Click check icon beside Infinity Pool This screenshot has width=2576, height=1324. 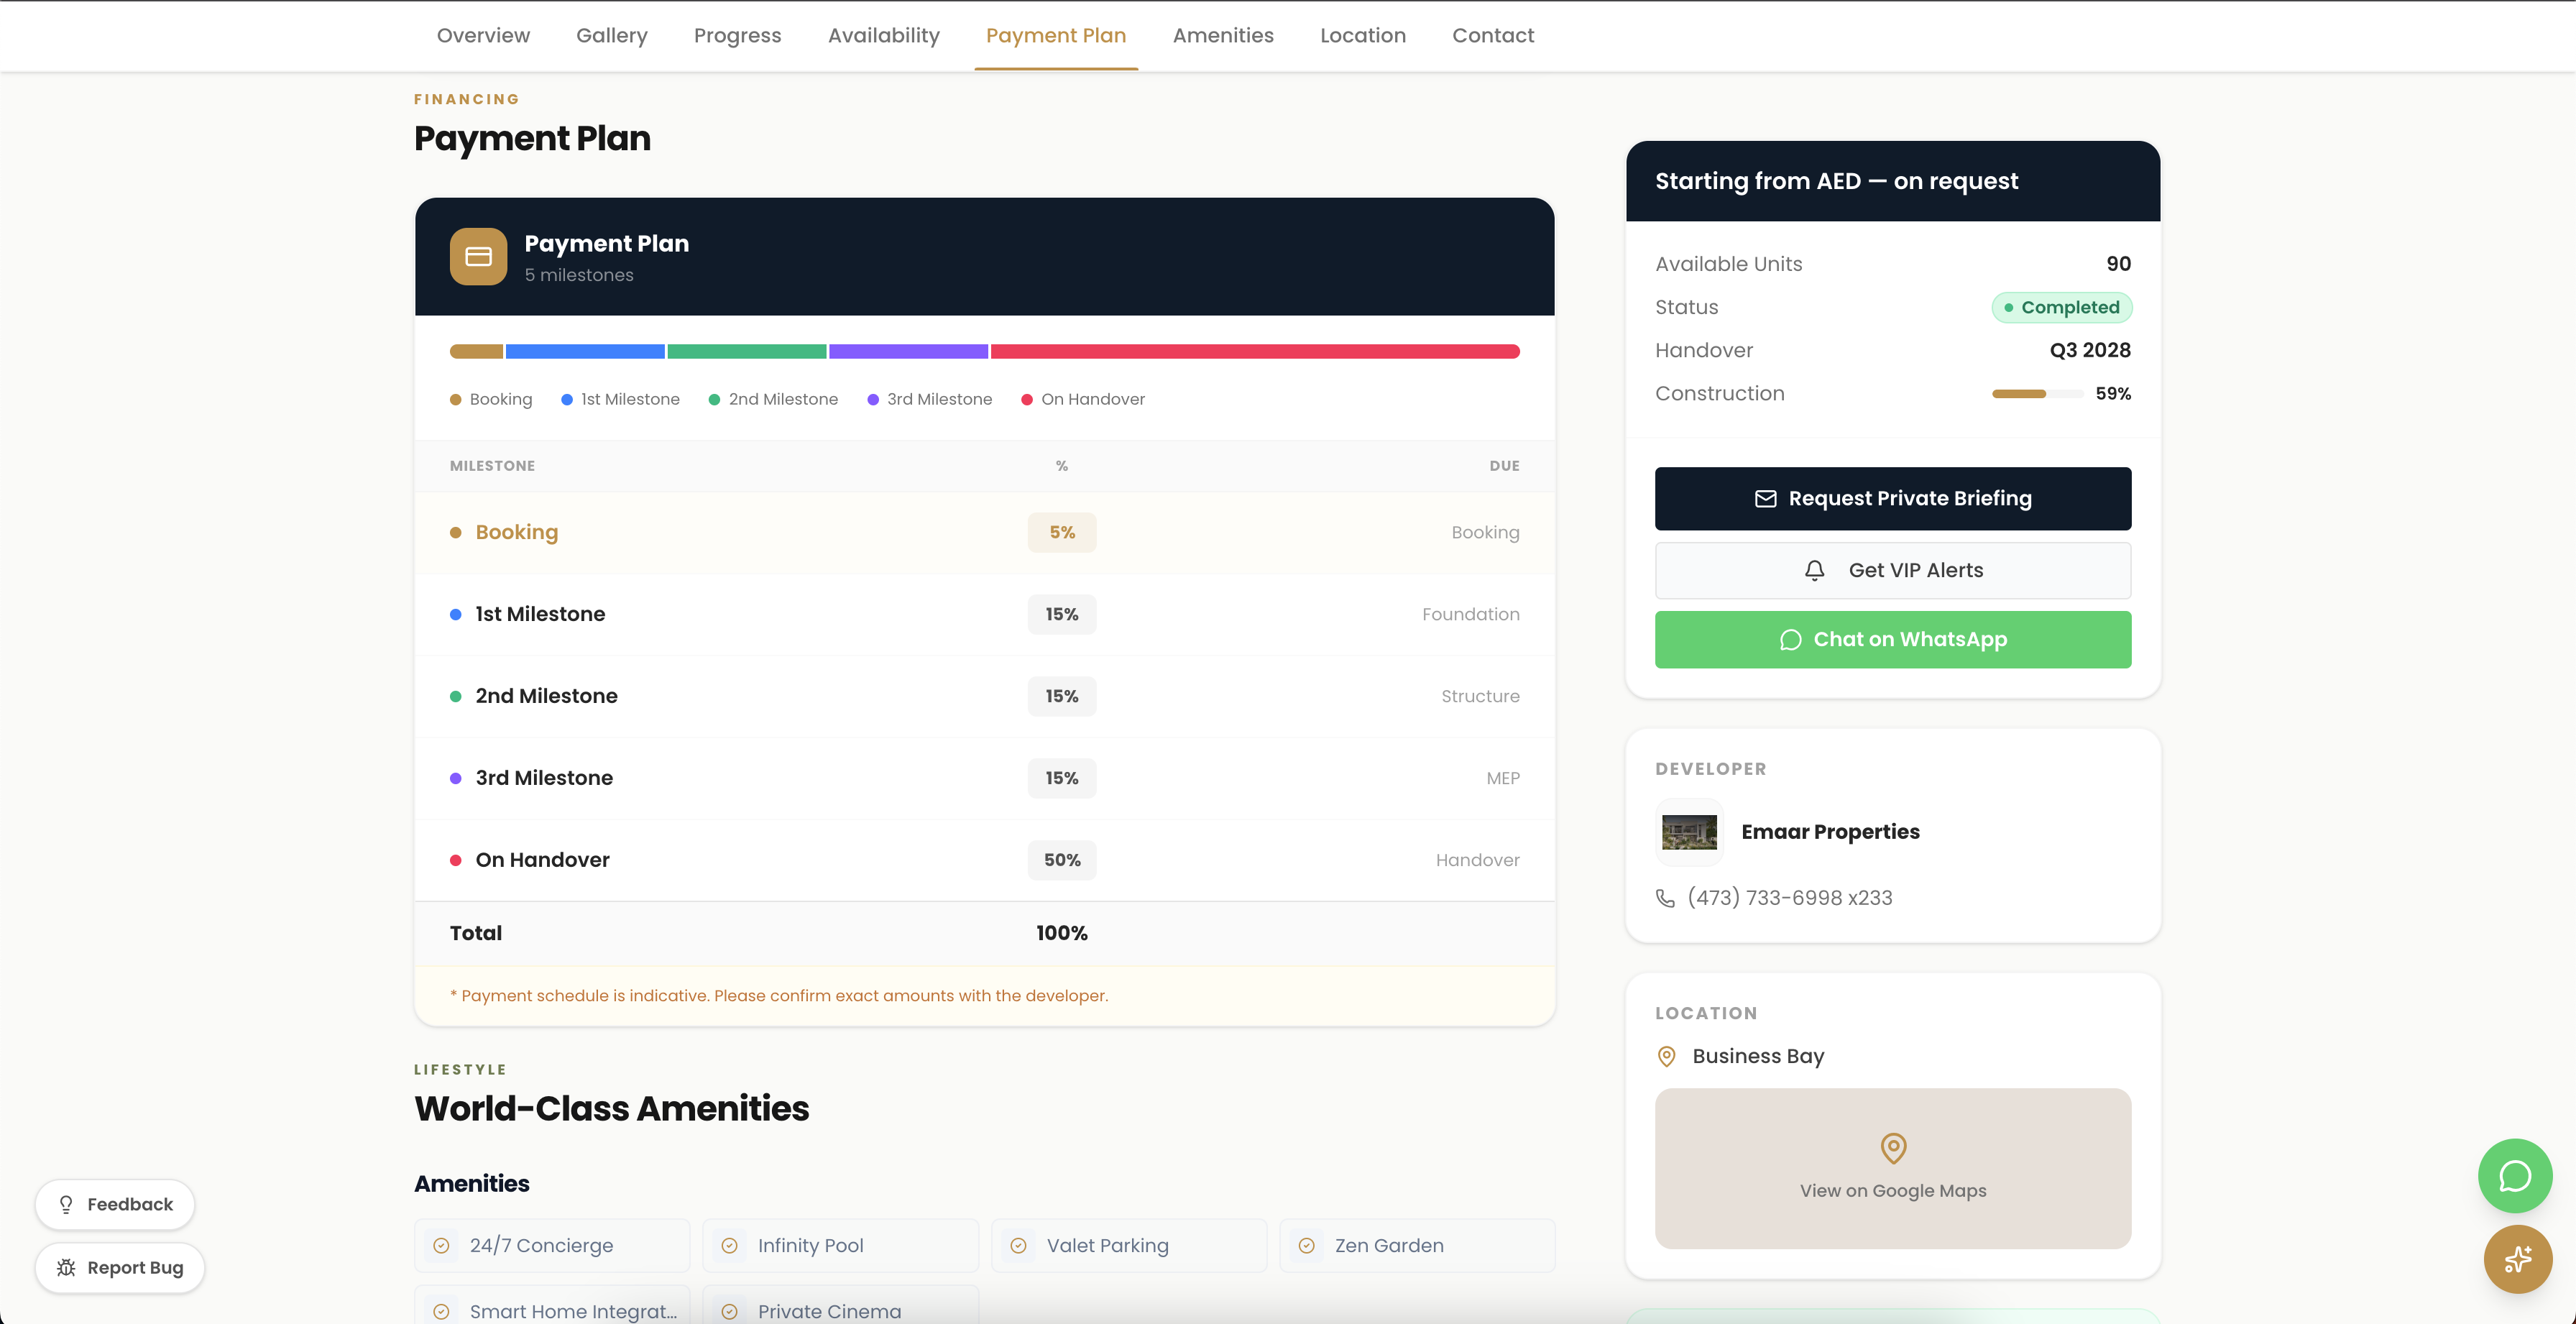pos(730,1246)
